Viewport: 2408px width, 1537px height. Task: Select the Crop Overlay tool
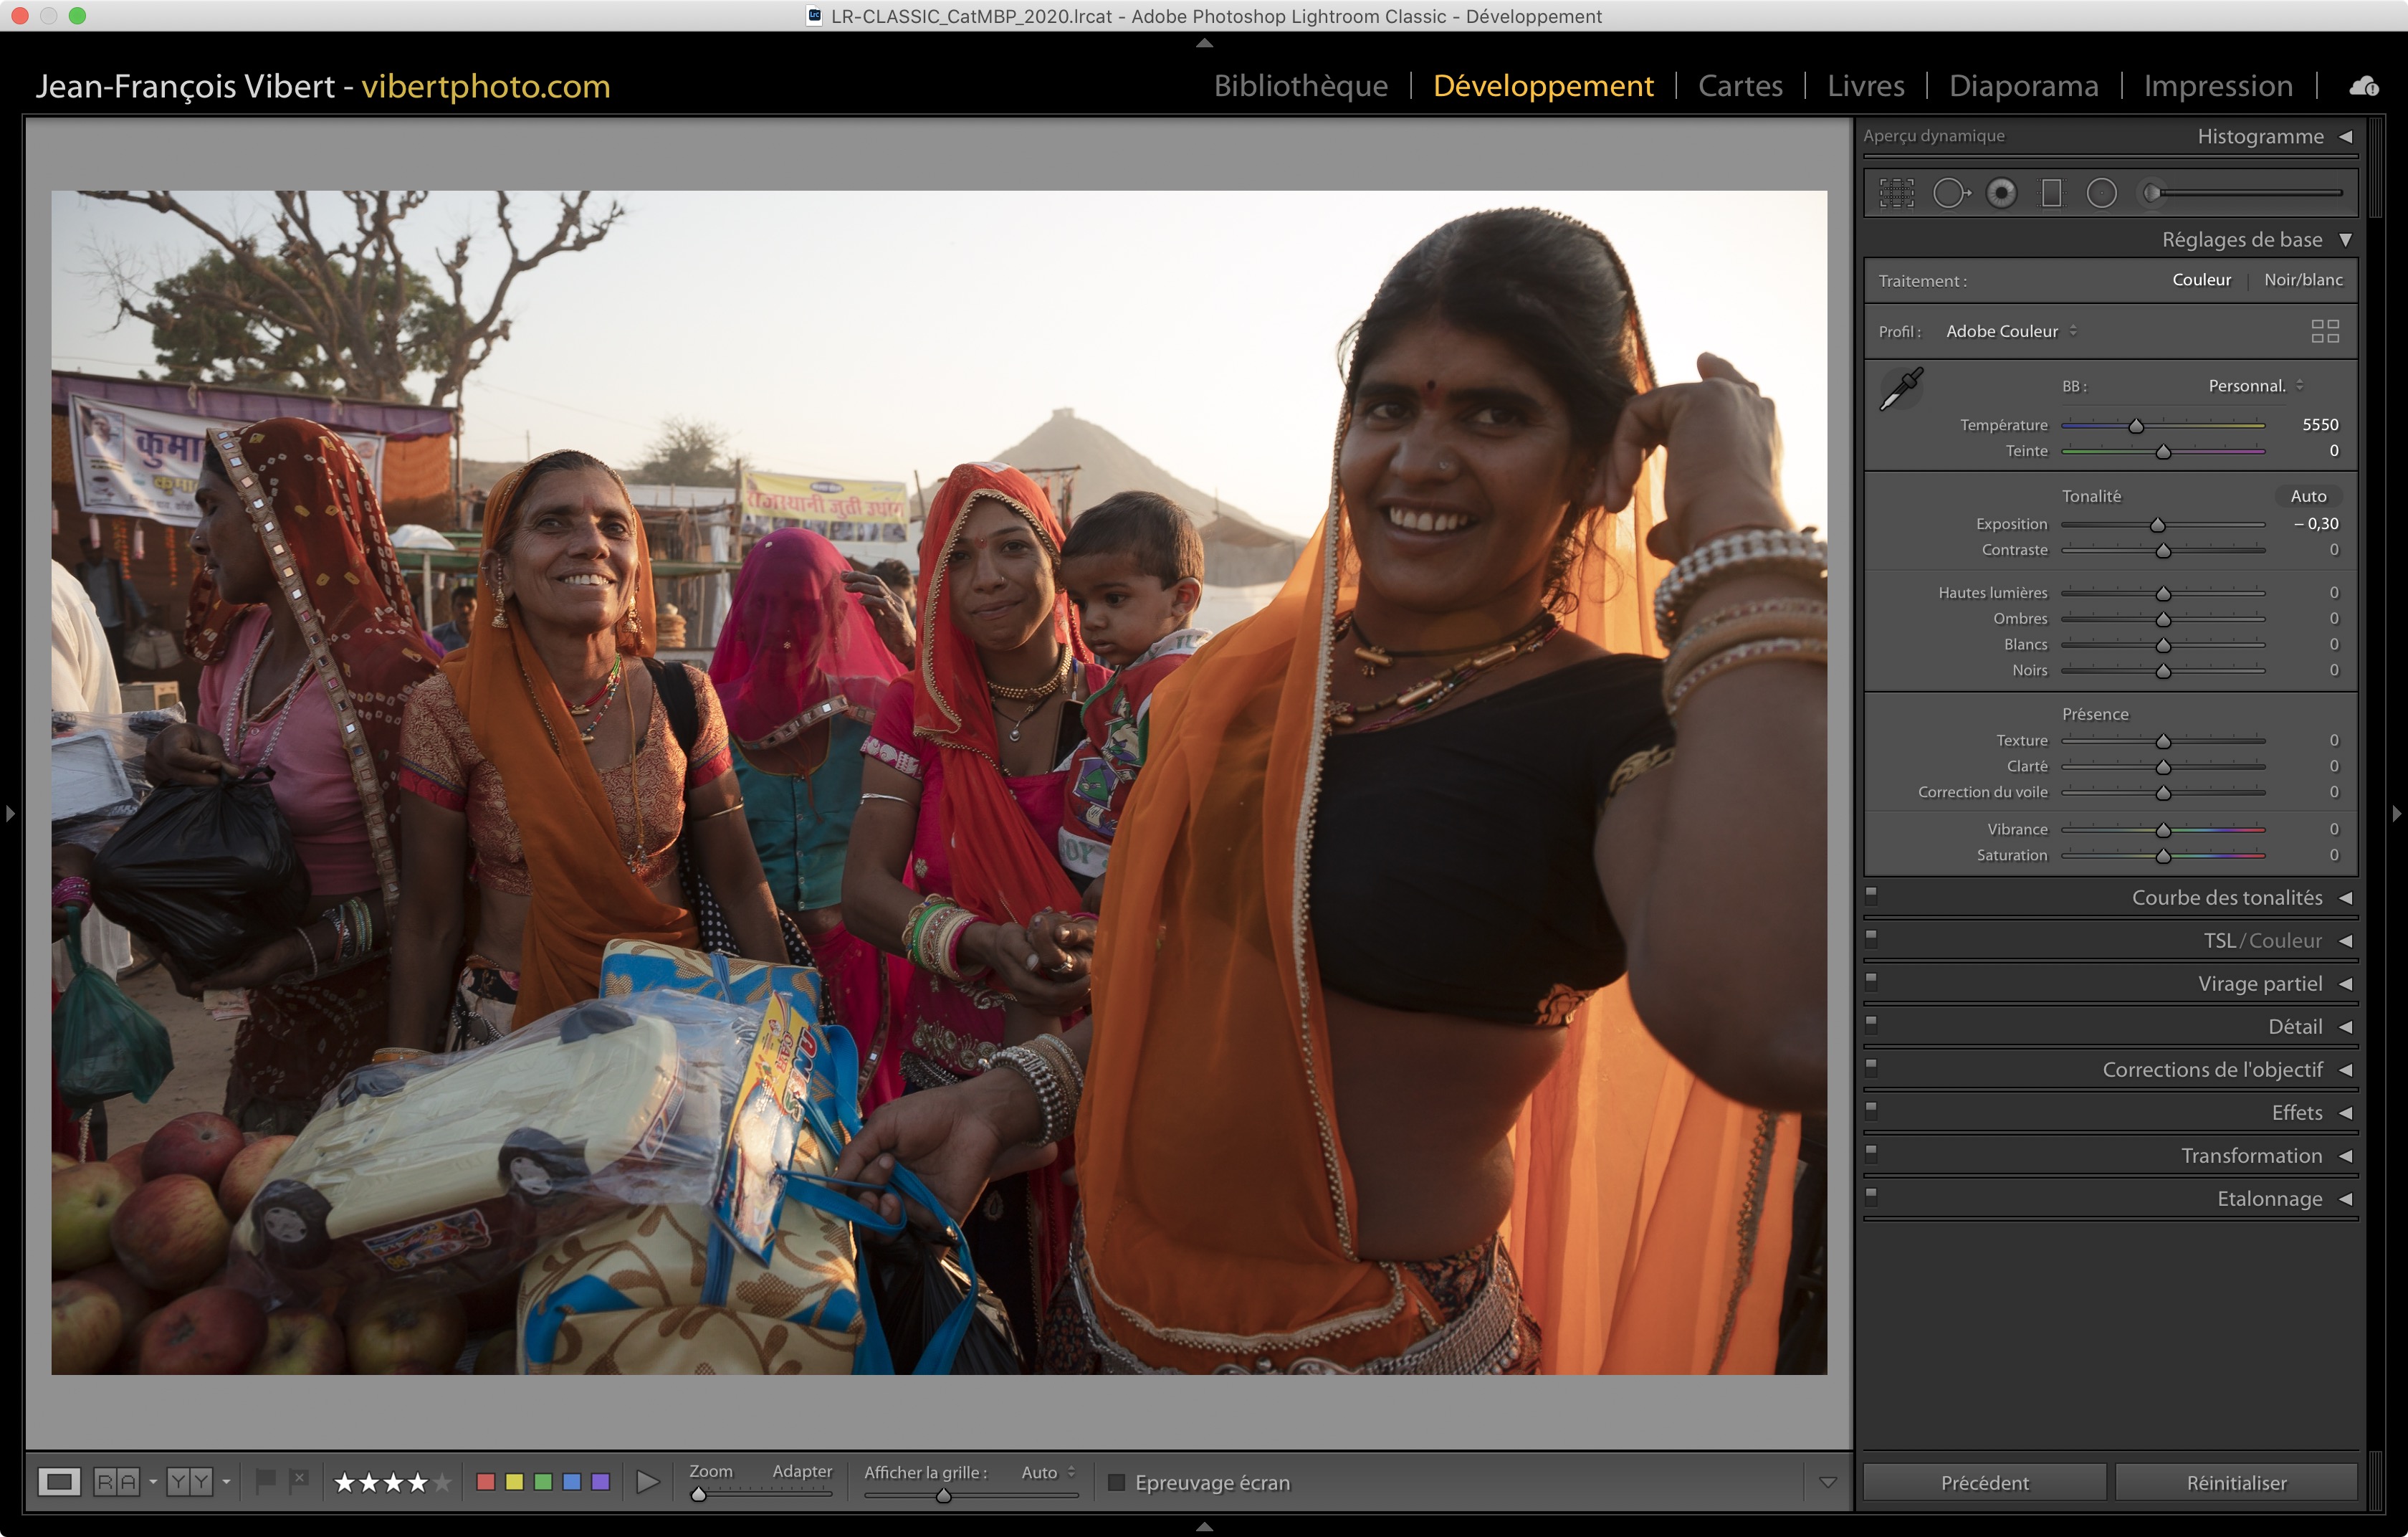[x=1896, y=193]
